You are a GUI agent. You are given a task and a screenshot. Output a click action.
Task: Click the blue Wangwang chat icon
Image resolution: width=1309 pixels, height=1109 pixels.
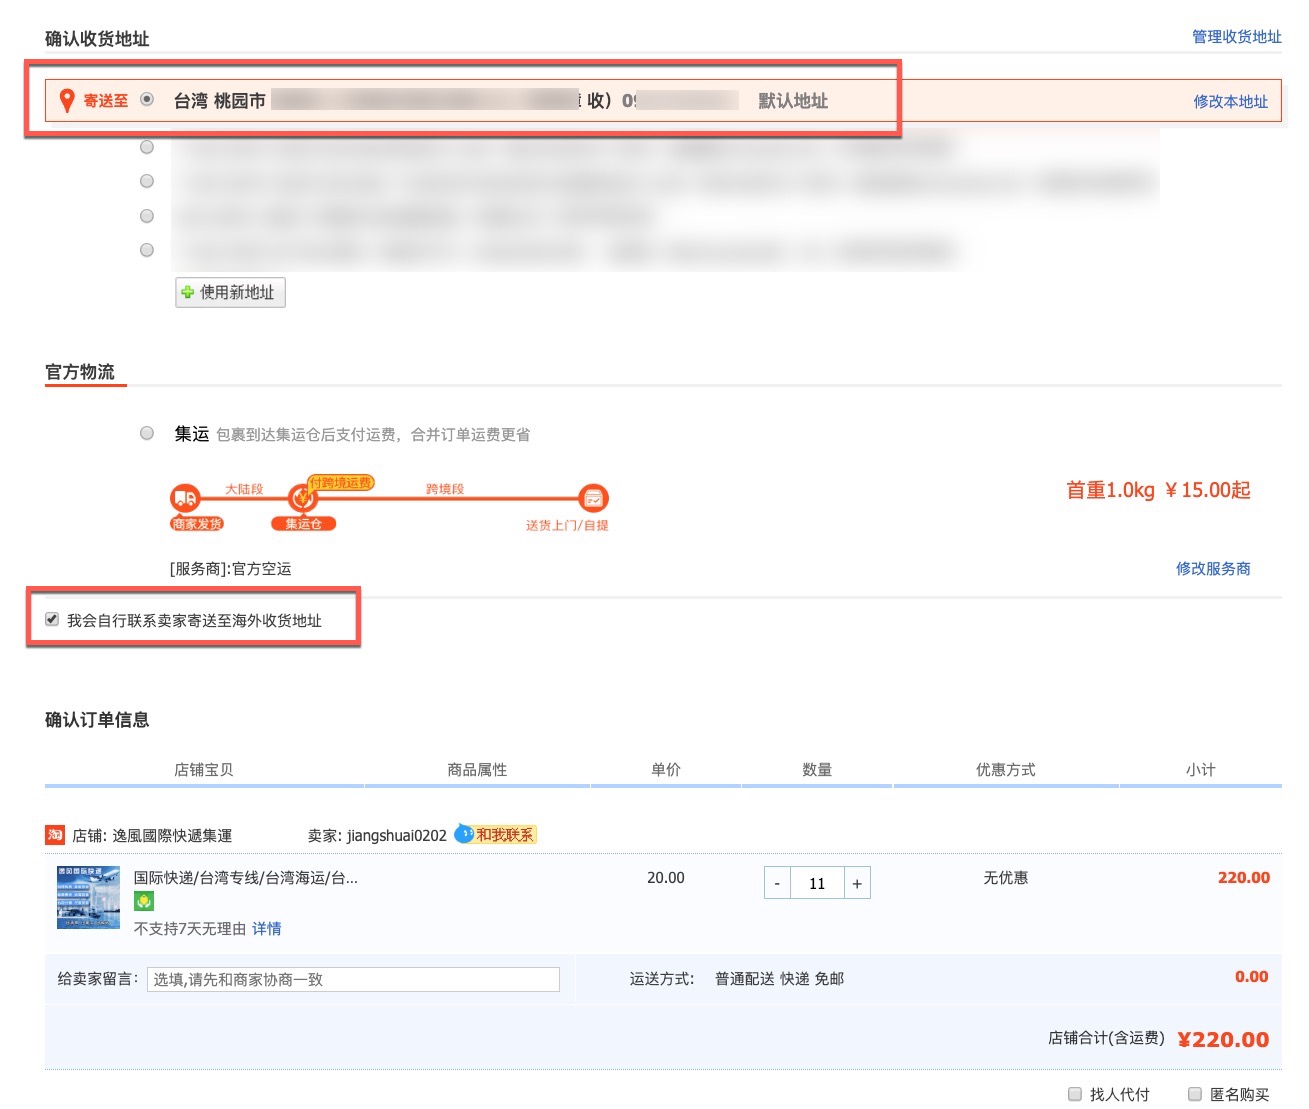click(464, 834)
